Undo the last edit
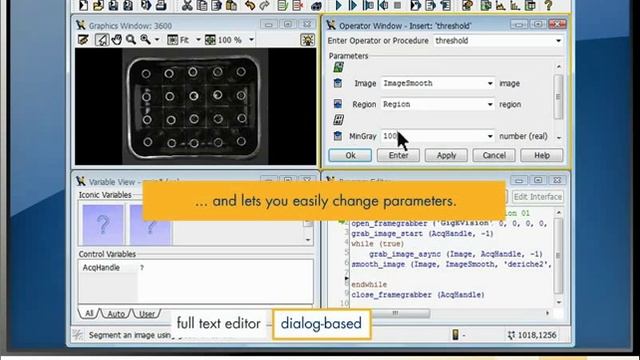The width and height of the screenshot is (640, 360). coord(250,5)
